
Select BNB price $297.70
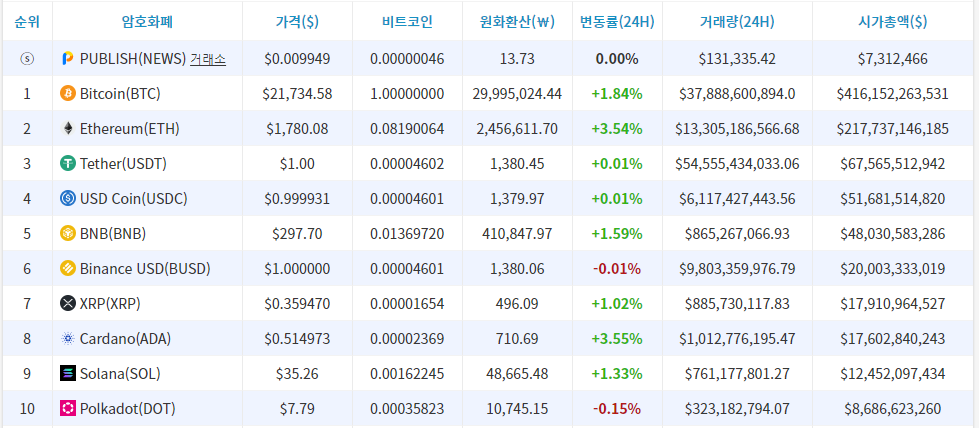[297, 234]
